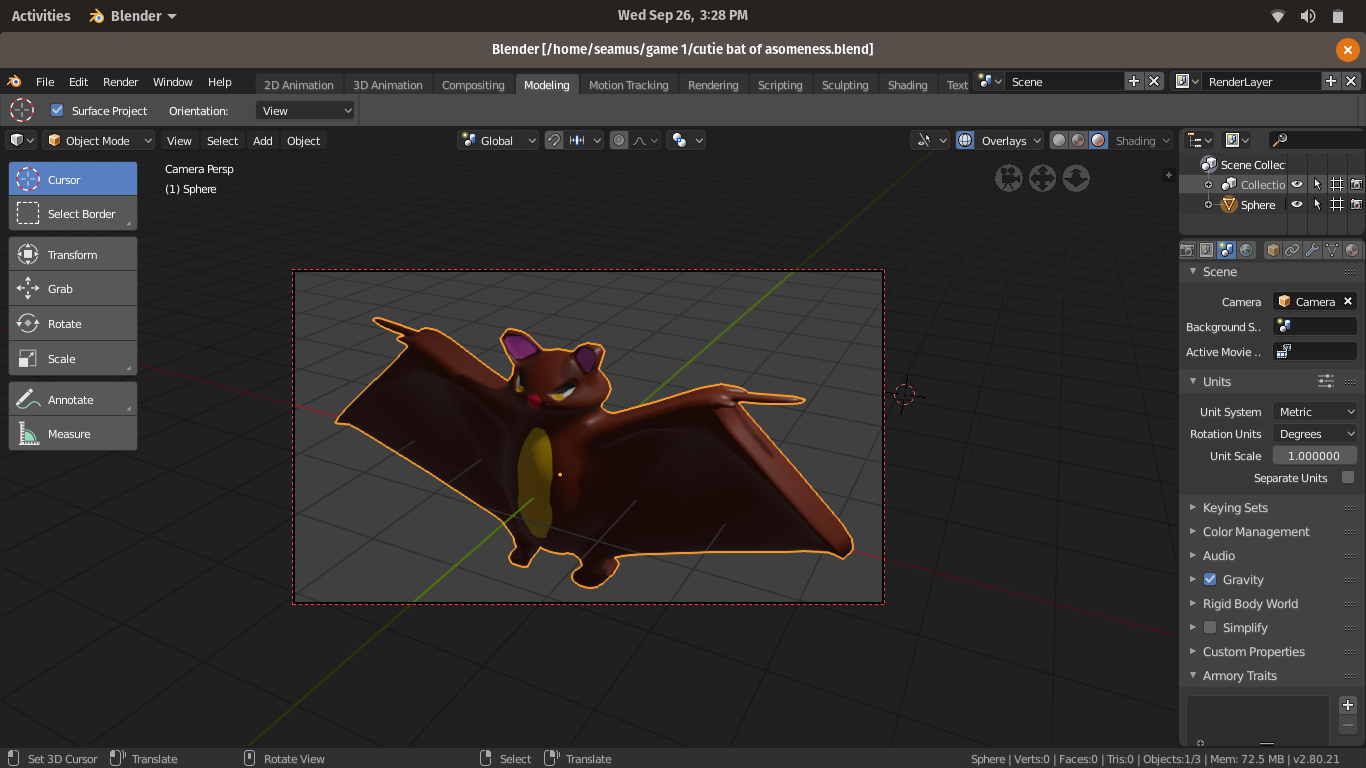
Task: Open Ubuntu Activities overview
Action: coord(41,16)
